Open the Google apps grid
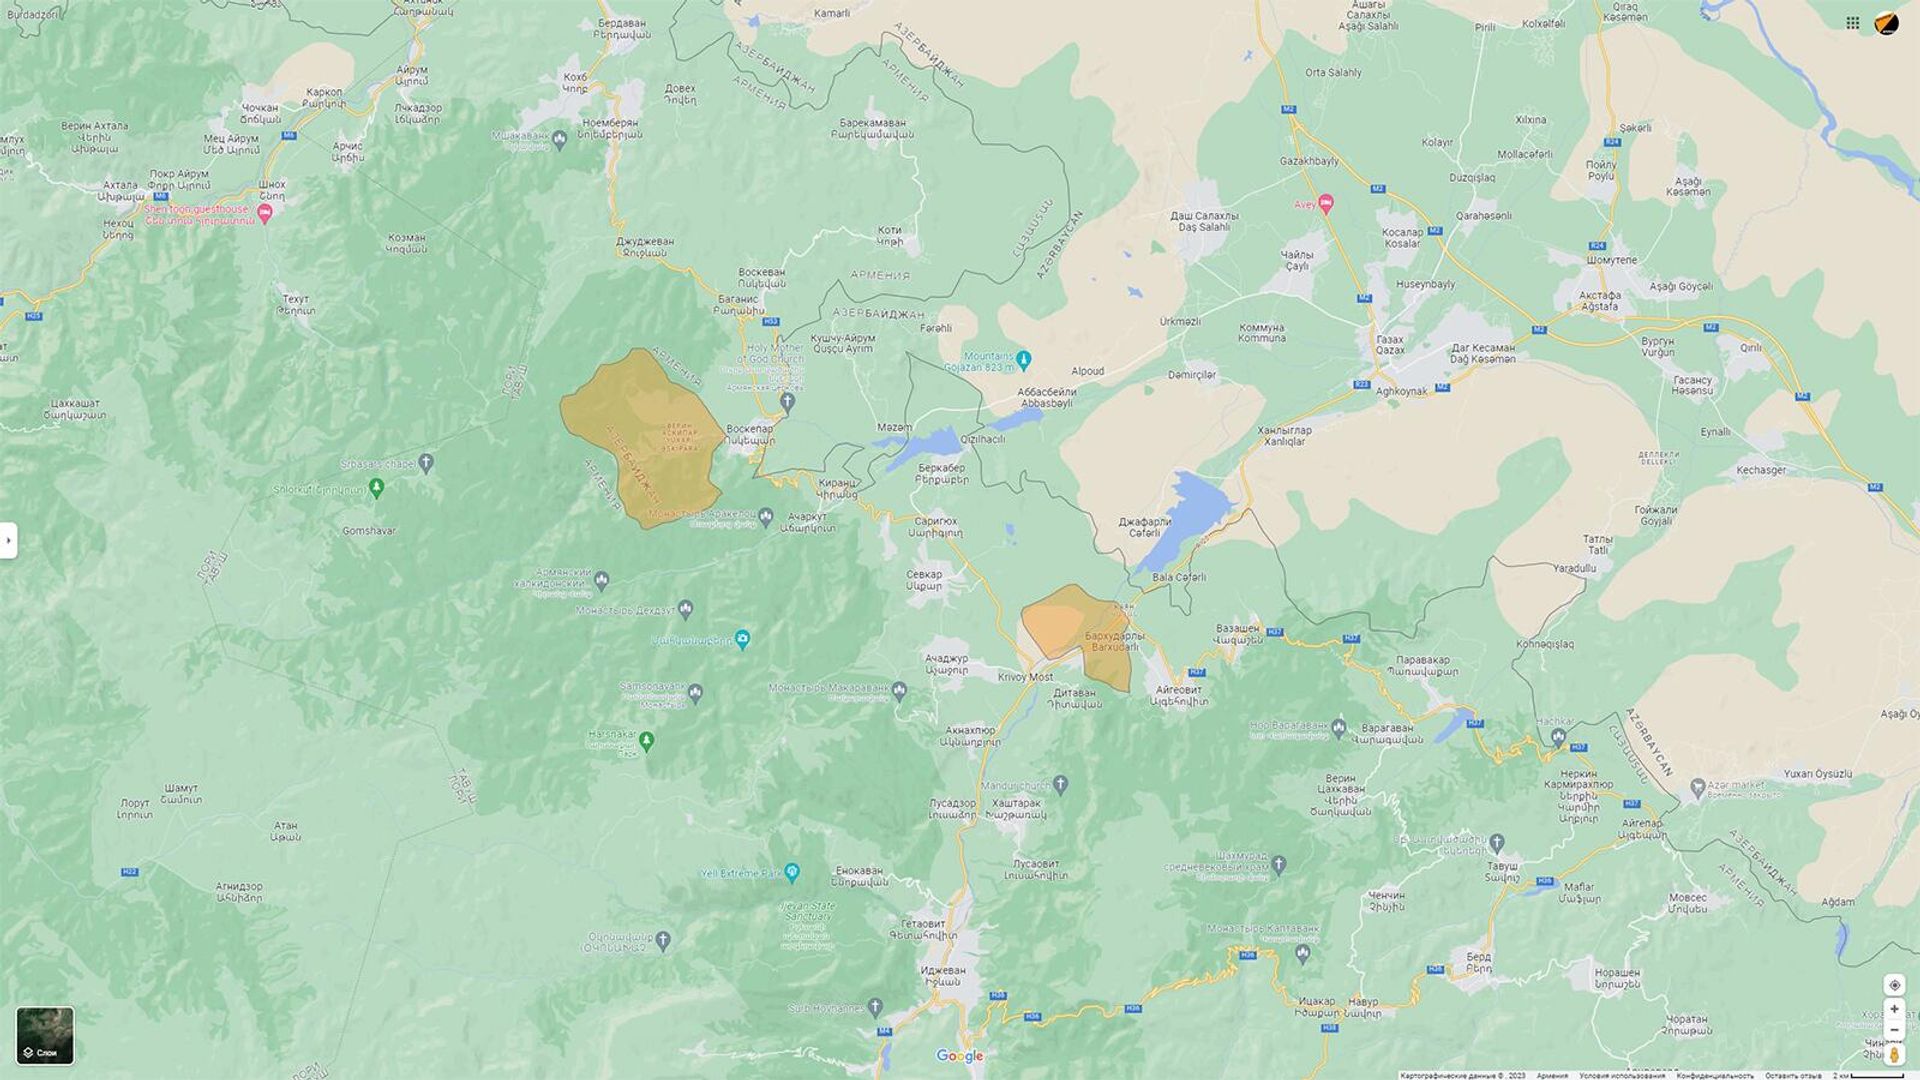The width and height of the screenshot is (1920, 1080). [1852, 23]
